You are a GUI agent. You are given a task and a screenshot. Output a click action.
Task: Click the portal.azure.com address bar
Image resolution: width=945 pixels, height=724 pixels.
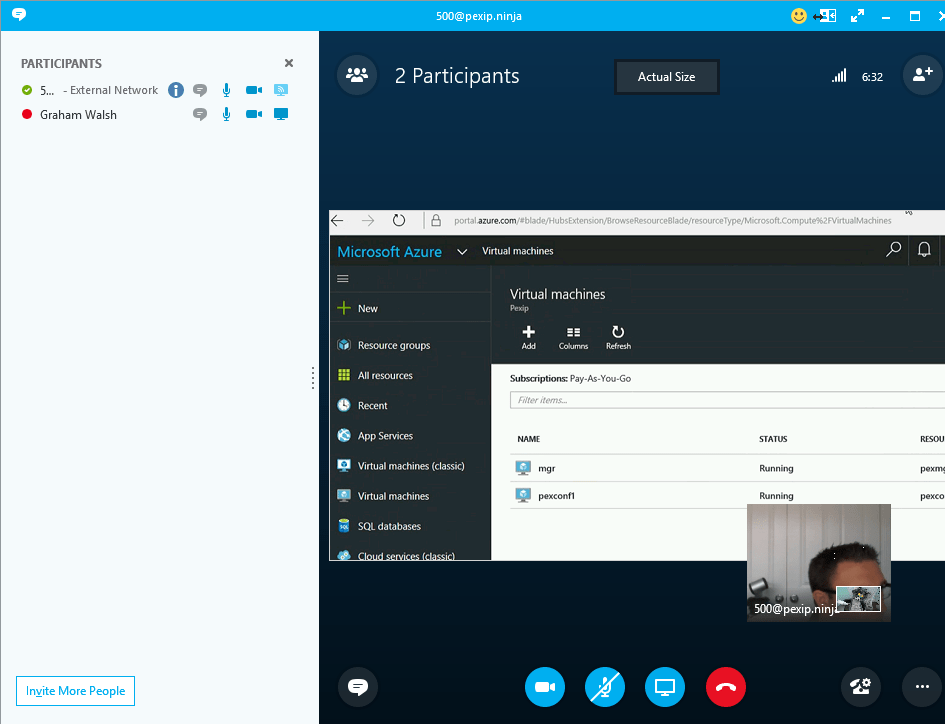pyautogui.click(x=673, y=221)
